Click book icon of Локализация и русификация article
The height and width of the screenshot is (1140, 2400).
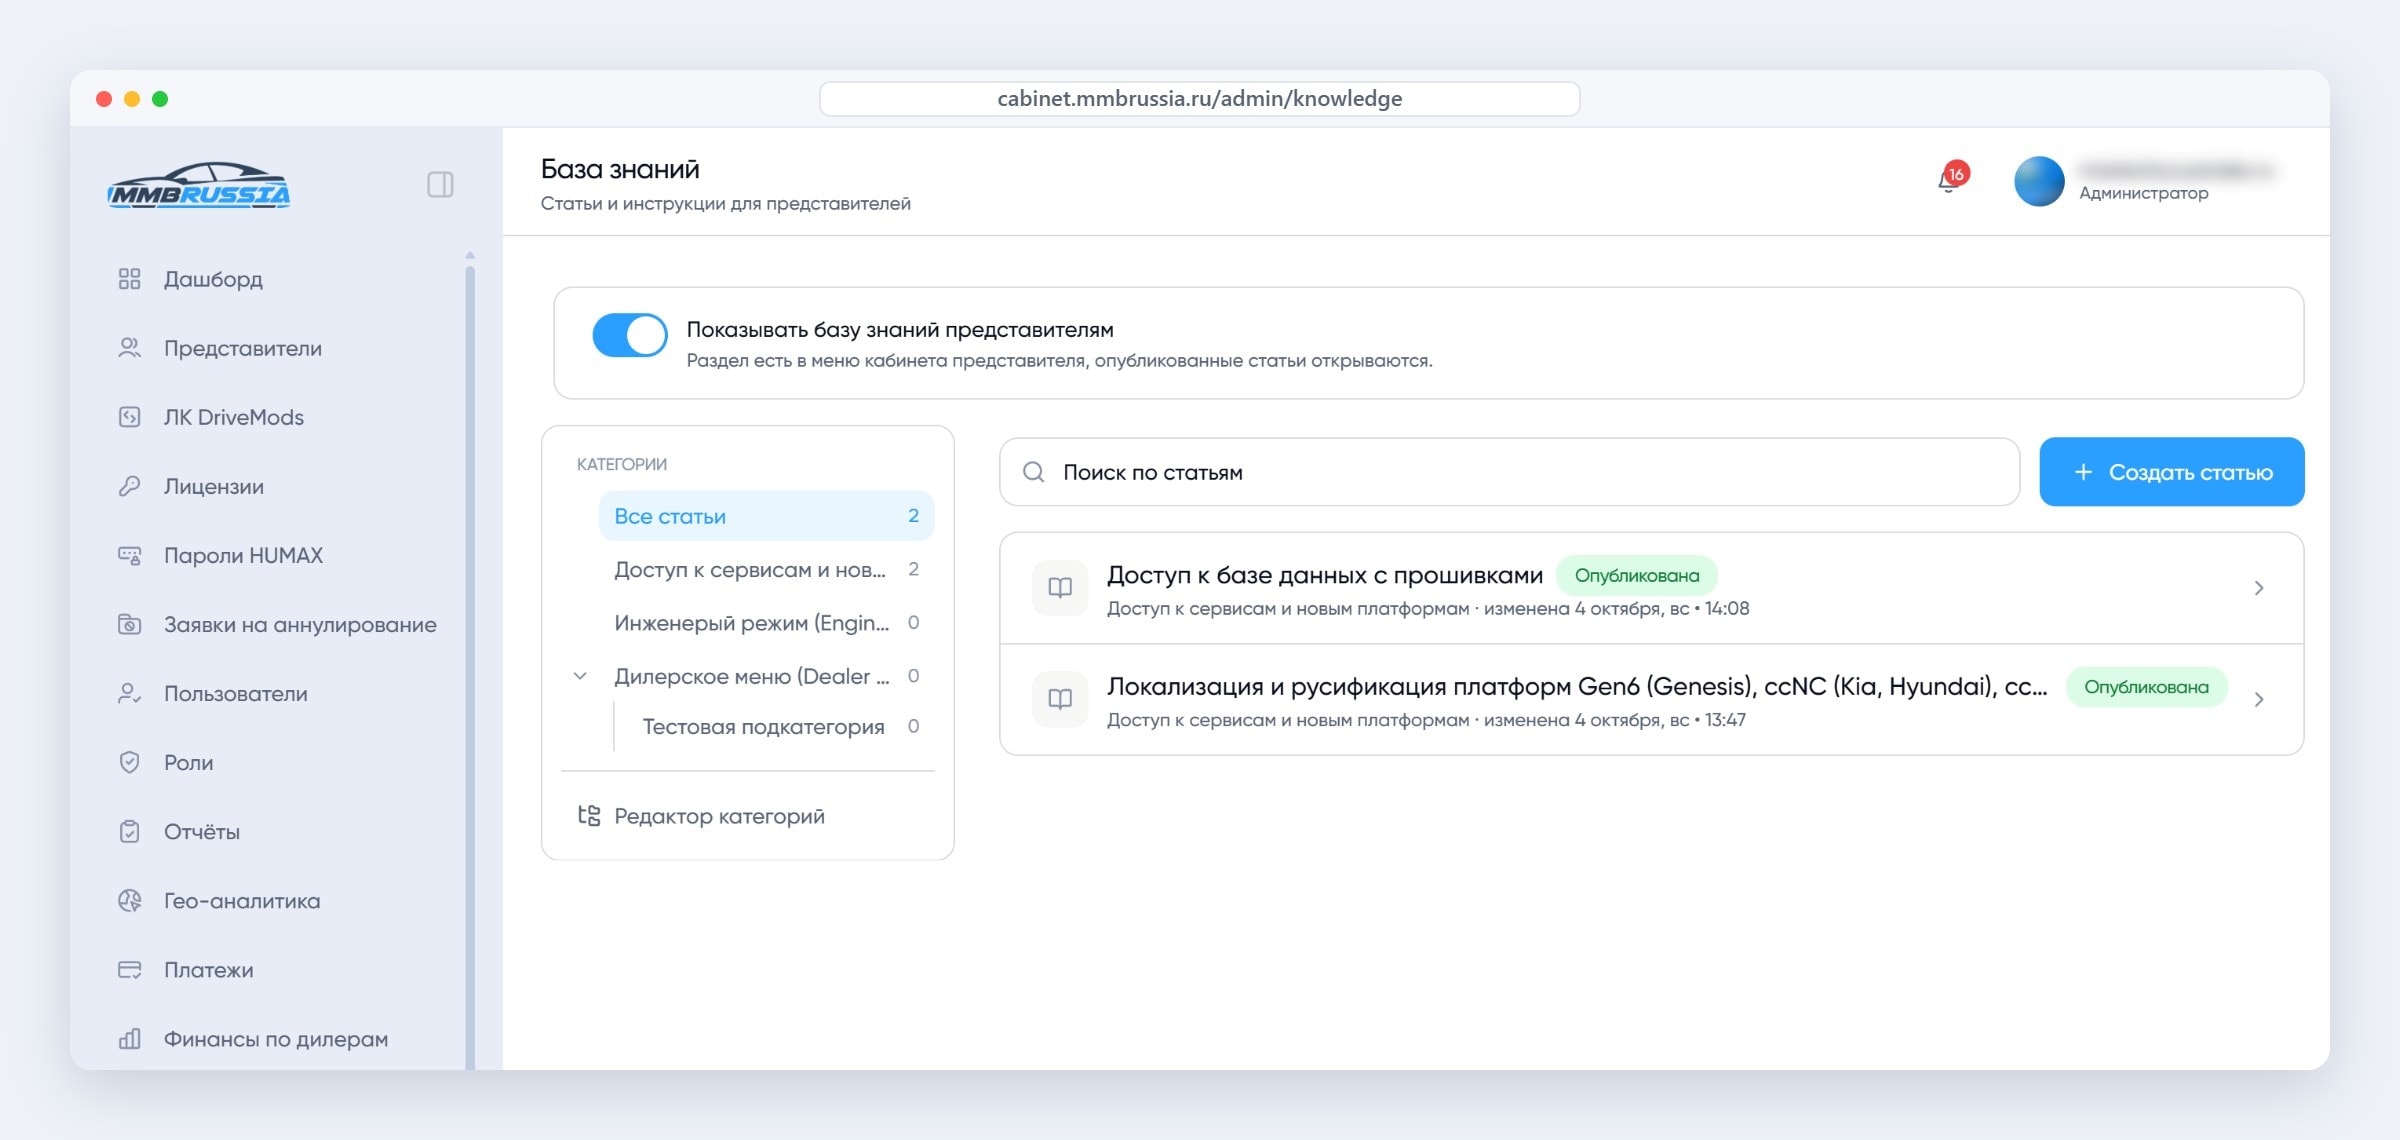(x=1060, y=699)
